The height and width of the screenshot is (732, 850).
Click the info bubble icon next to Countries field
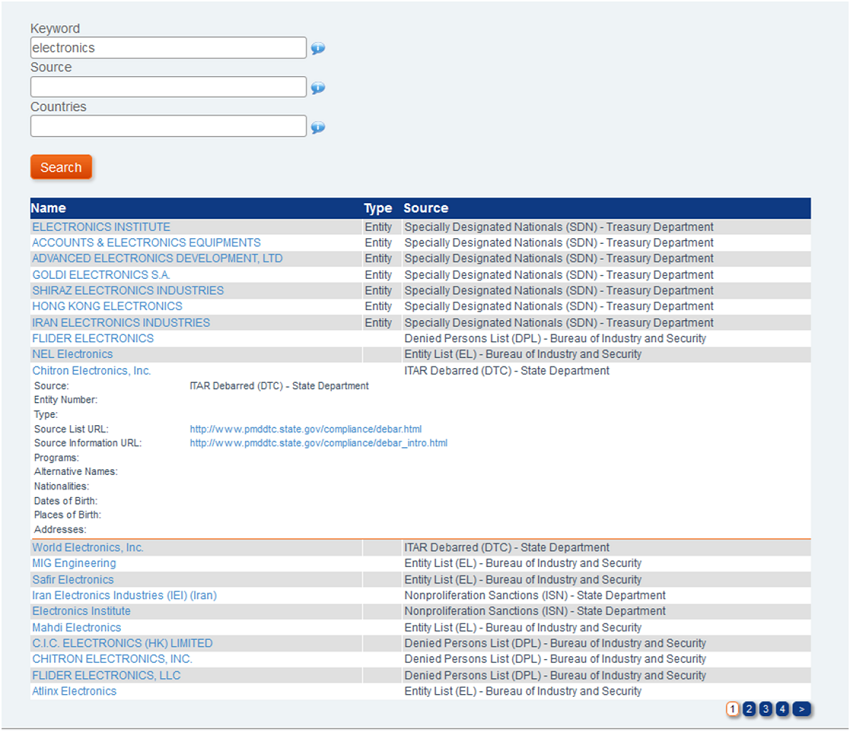[318, 127]
